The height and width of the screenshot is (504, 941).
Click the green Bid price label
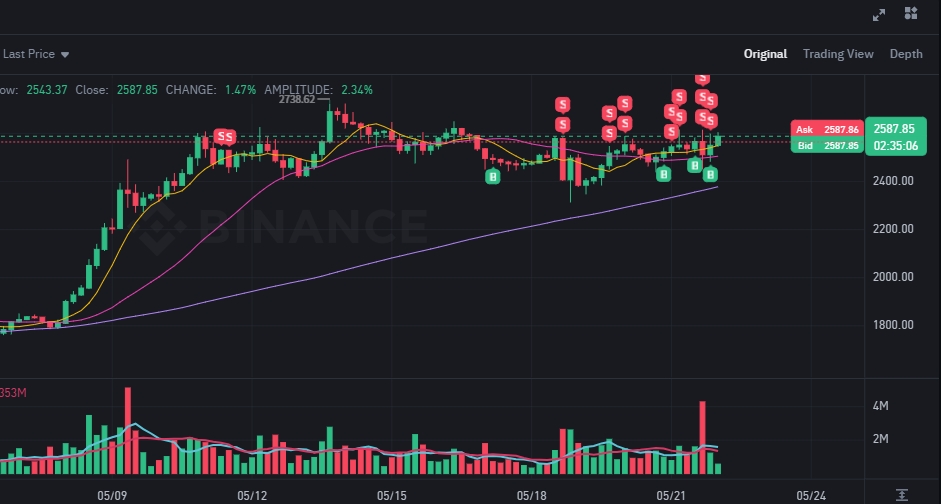point(827,145)
